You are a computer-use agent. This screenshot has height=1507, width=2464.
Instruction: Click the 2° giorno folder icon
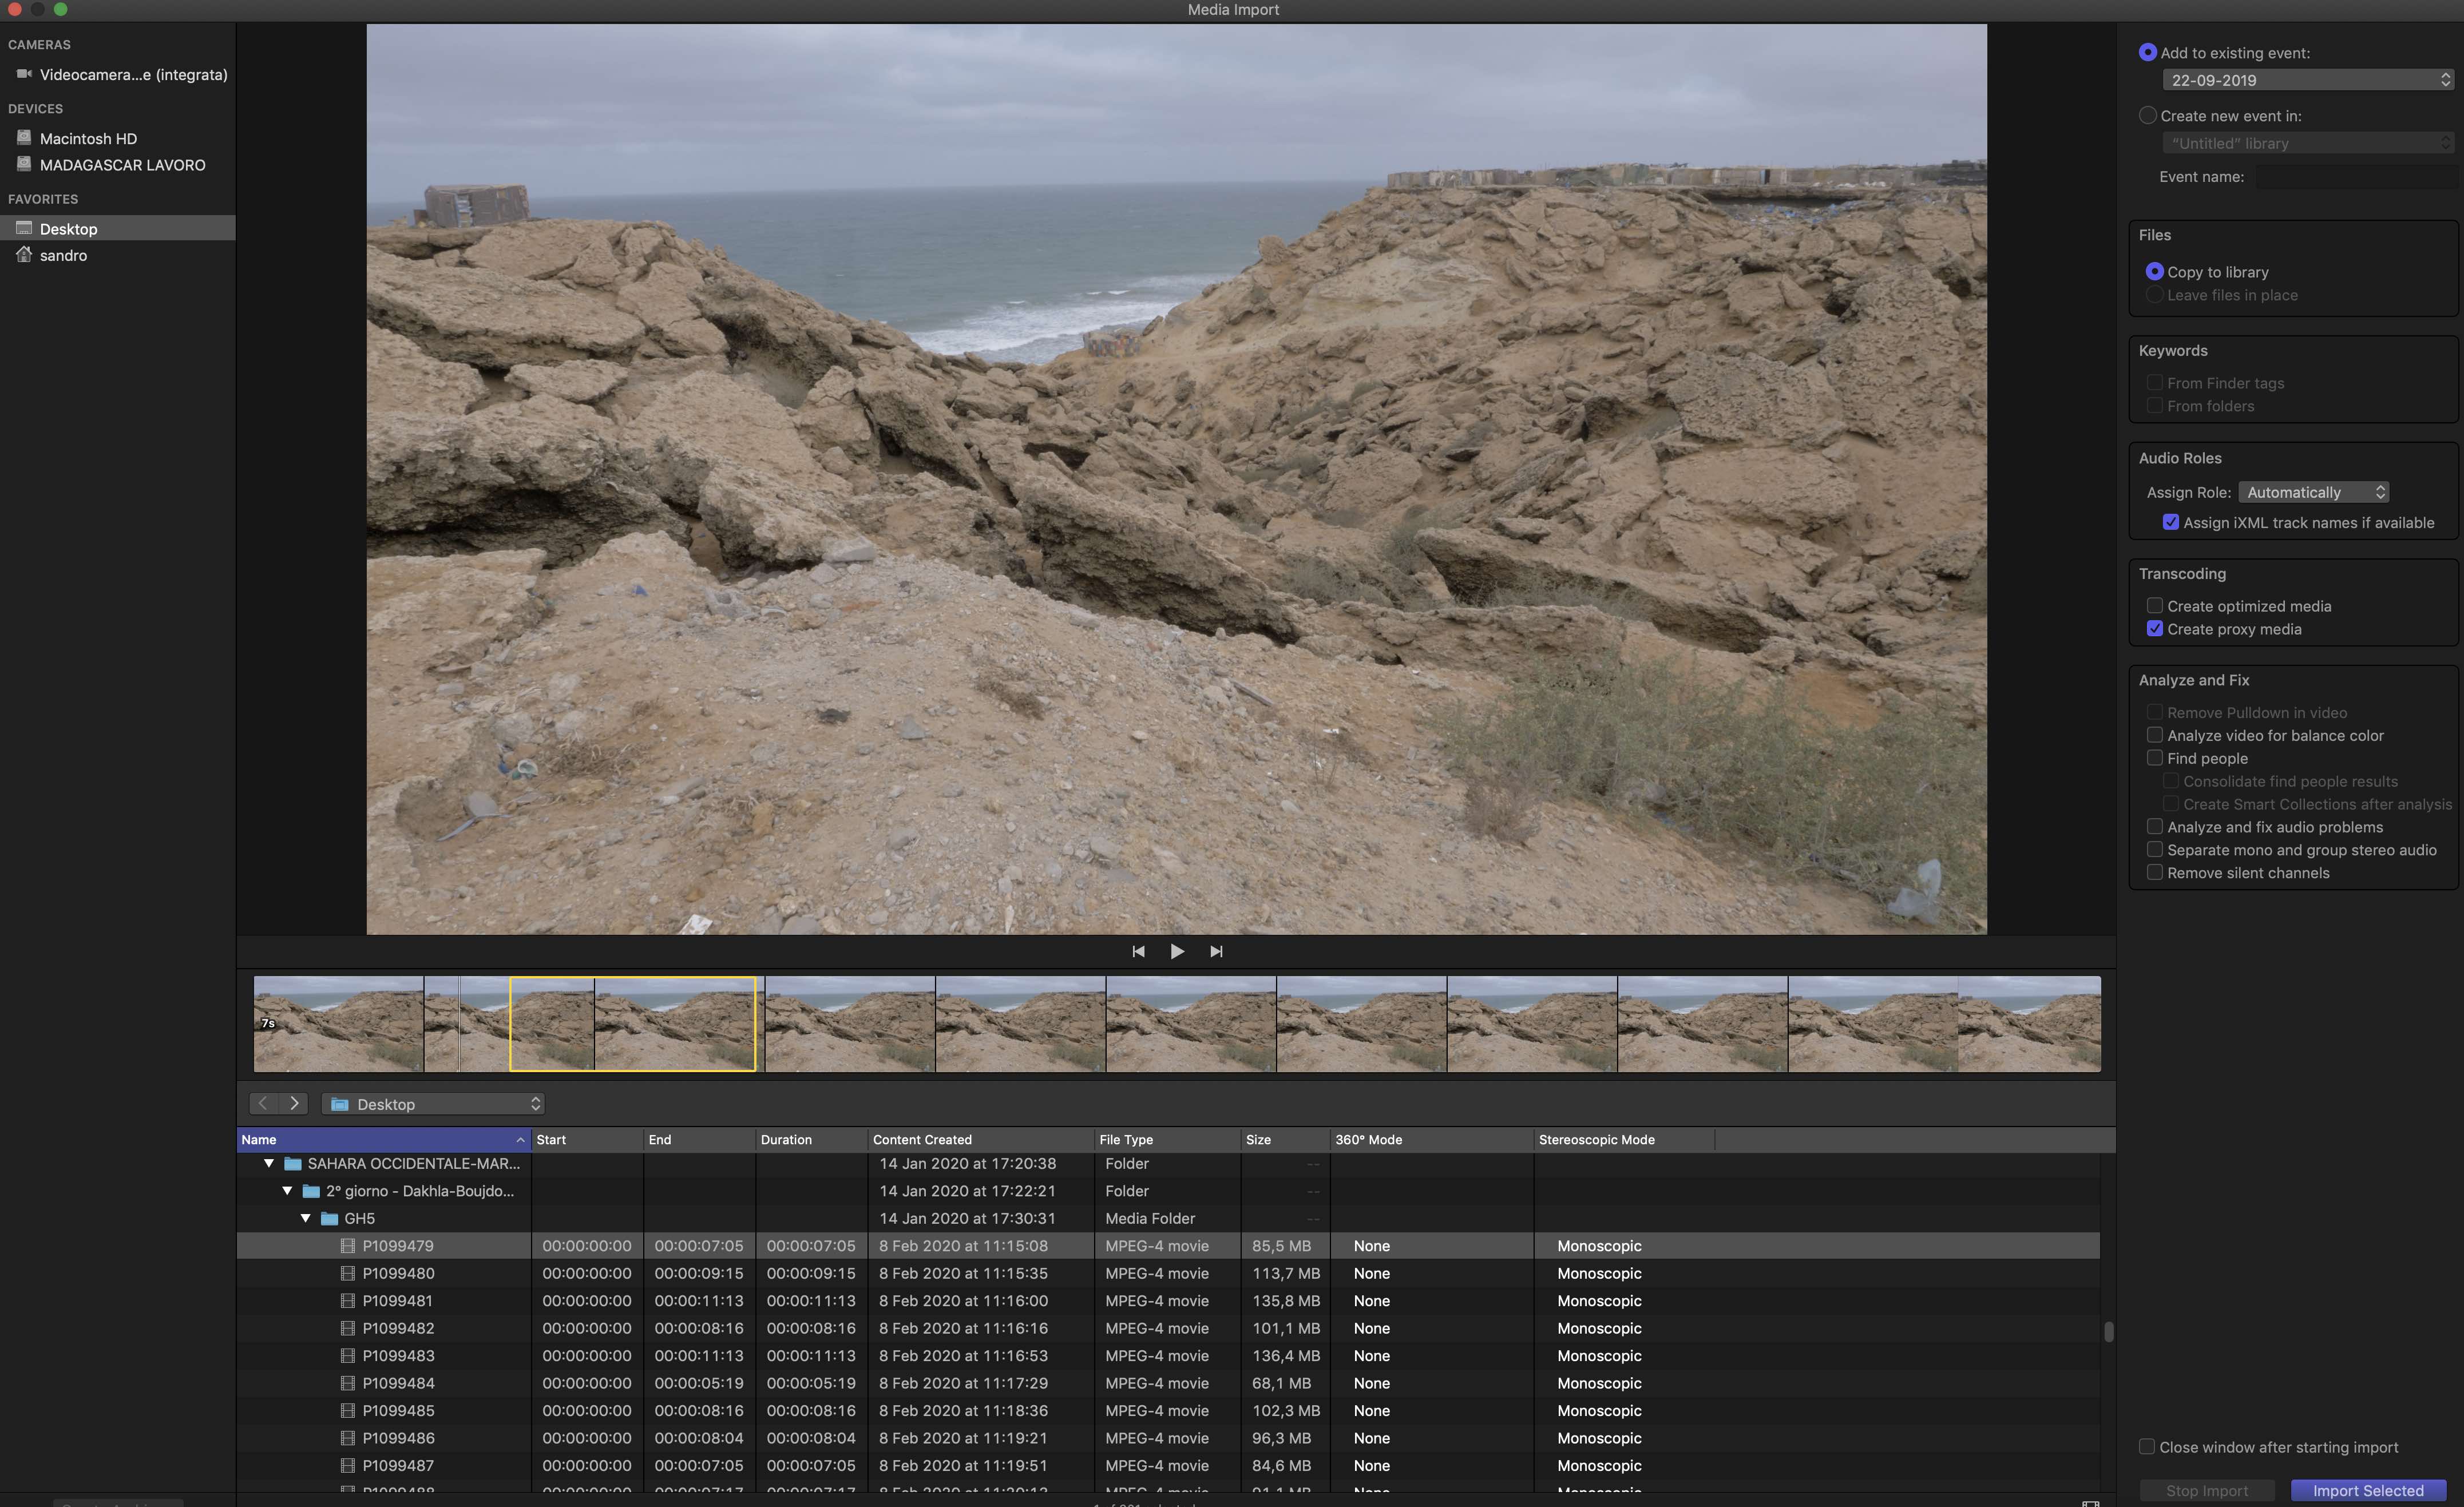311,1191
